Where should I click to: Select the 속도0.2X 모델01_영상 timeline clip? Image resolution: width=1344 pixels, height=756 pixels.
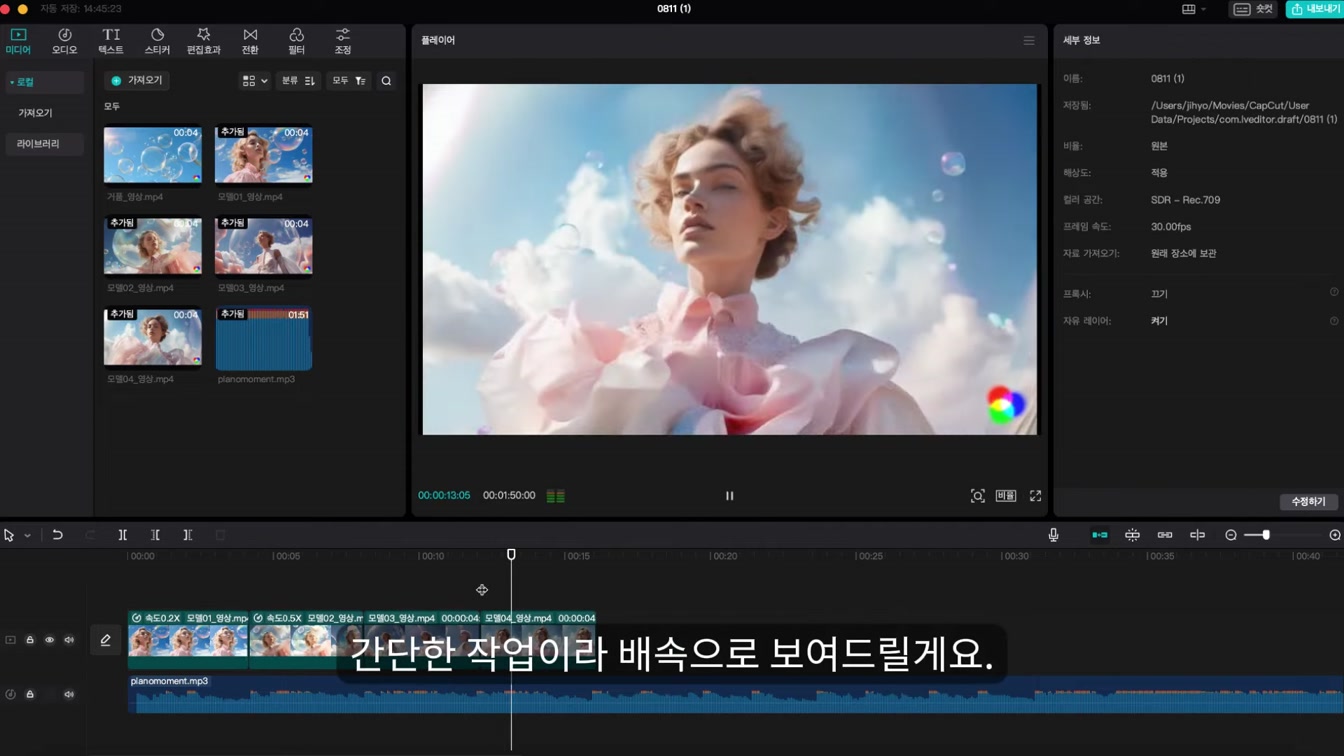tap(188, 640)
